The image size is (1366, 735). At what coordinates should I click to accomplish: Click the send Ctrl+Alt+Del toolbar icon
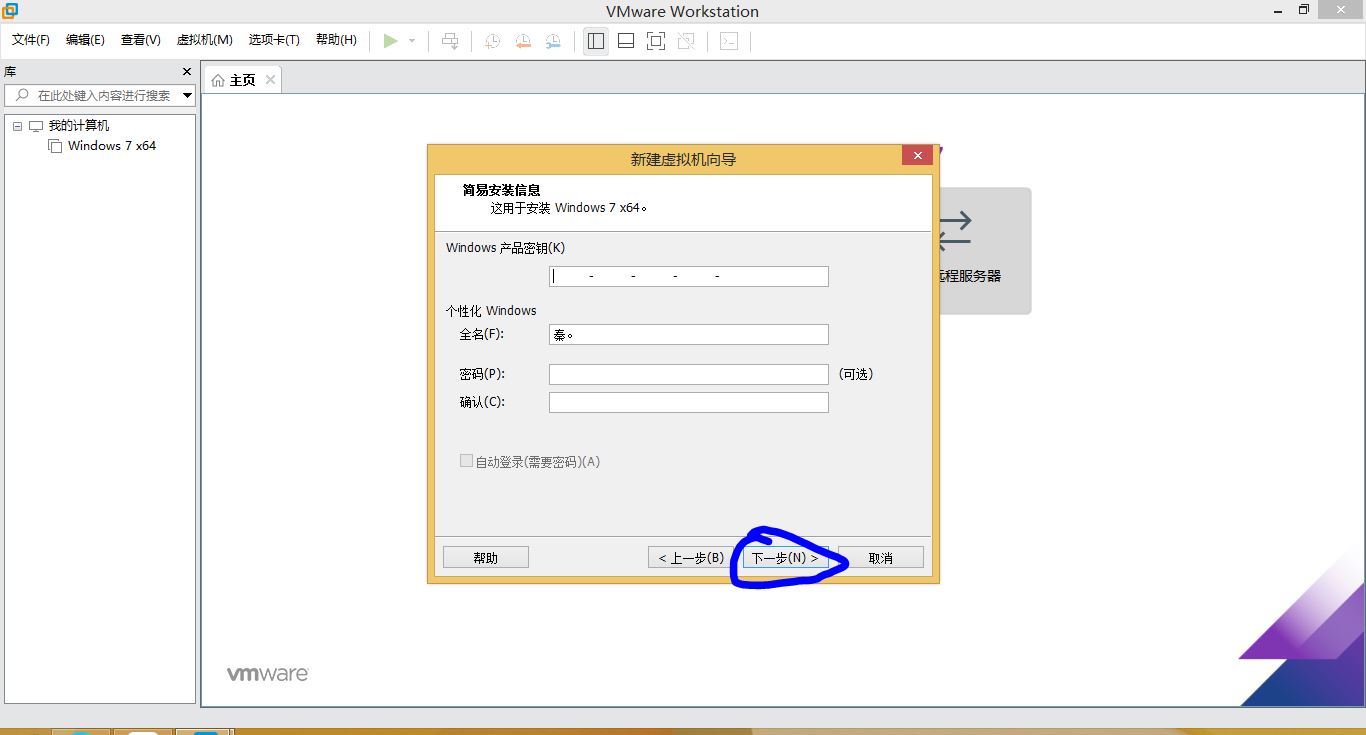point(450,41)
